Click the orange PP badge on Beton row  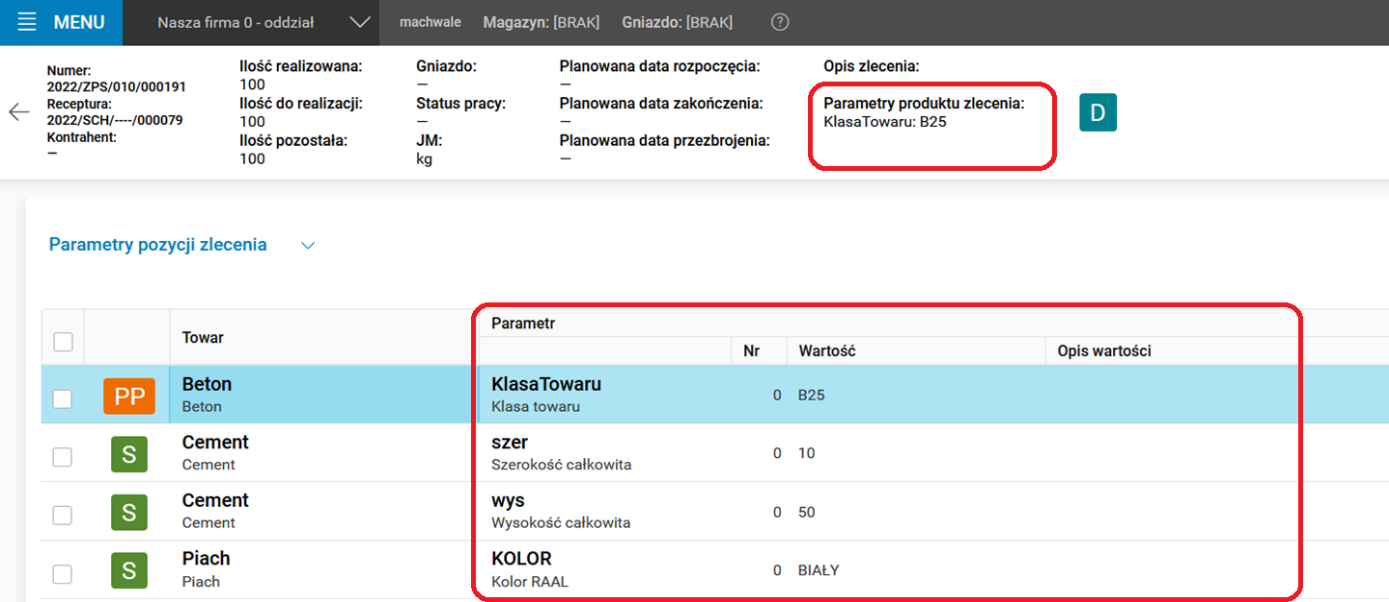click(x=129, y=395)
